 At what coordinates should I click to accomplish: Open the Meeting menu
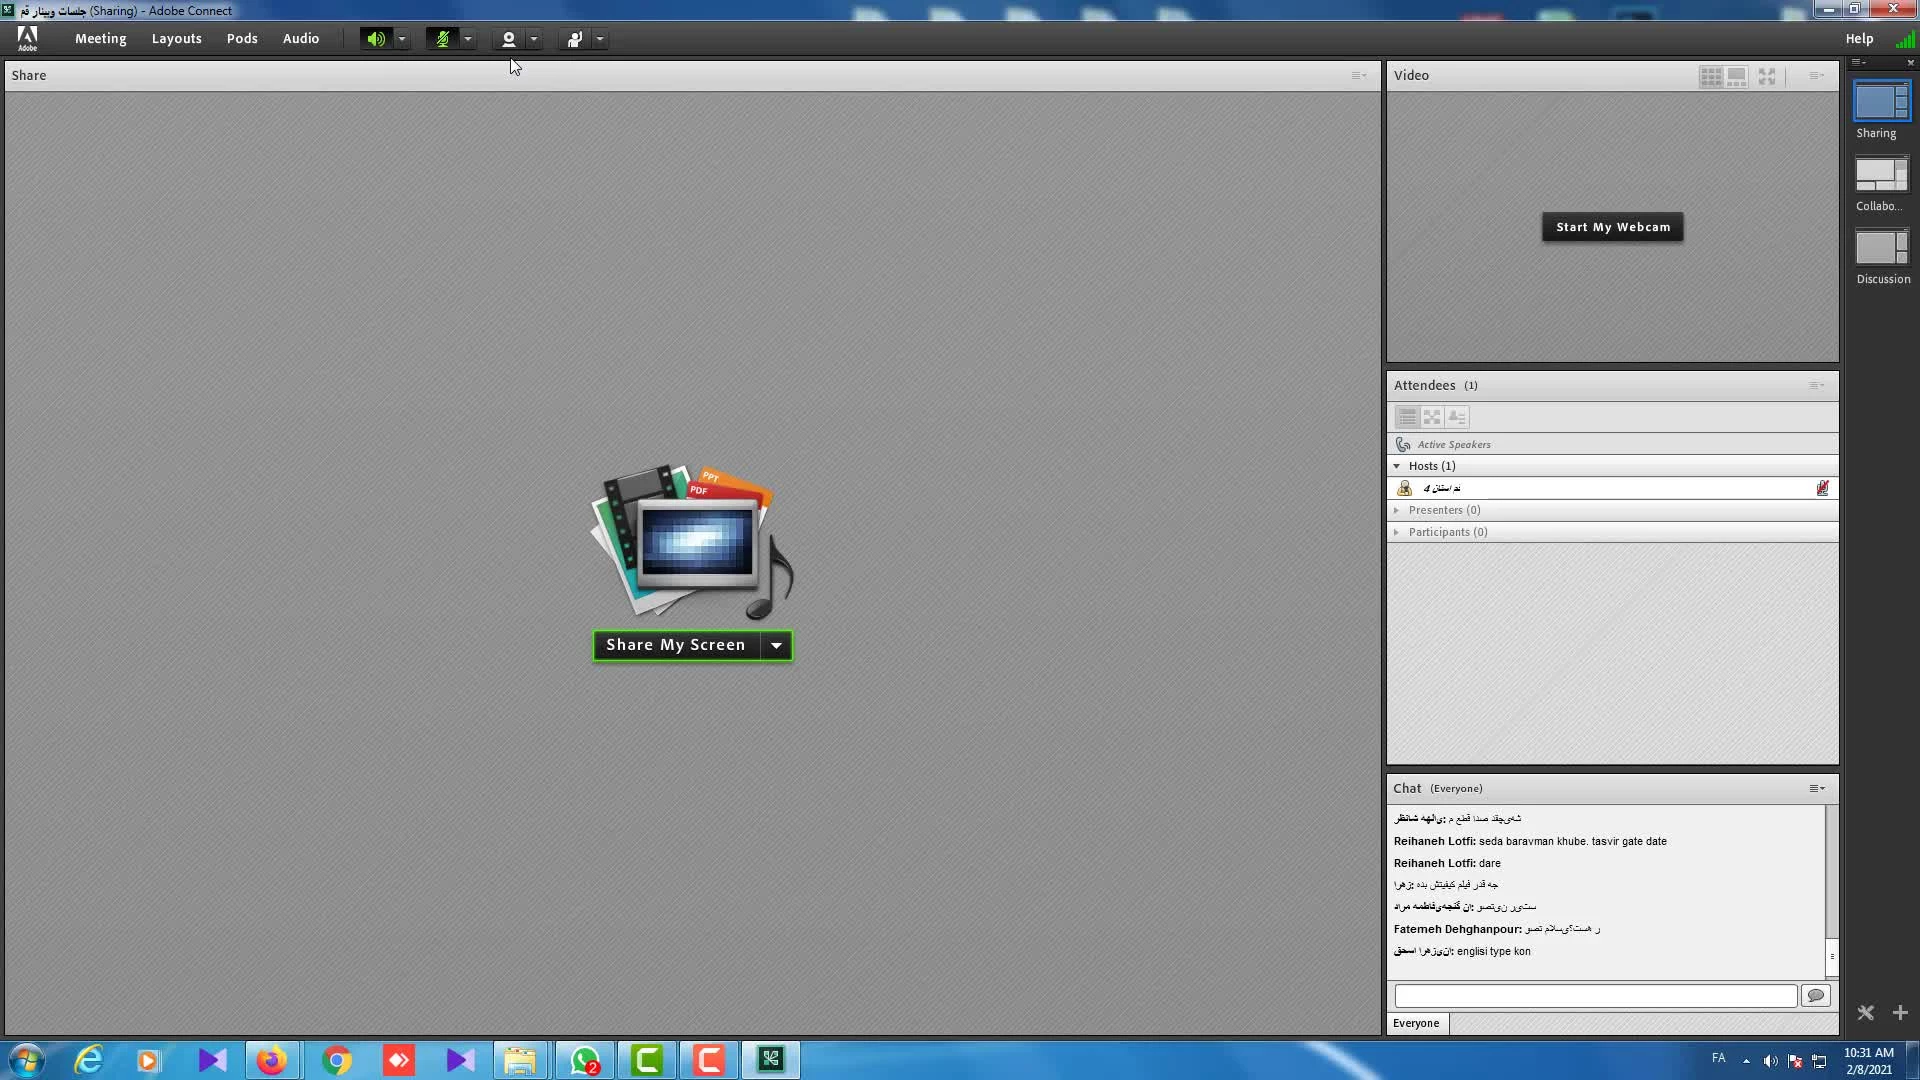point(100,38)
